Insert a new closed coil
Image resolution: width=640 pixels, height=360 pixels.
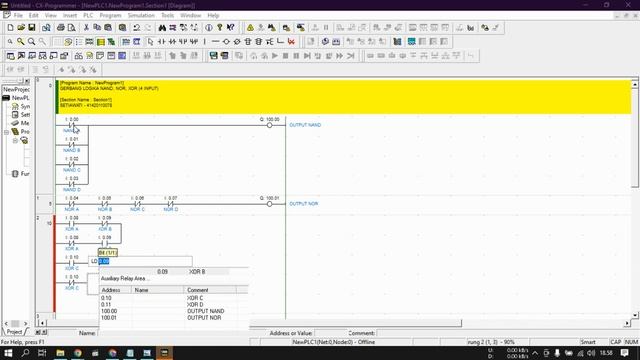[x=237, y=42]
